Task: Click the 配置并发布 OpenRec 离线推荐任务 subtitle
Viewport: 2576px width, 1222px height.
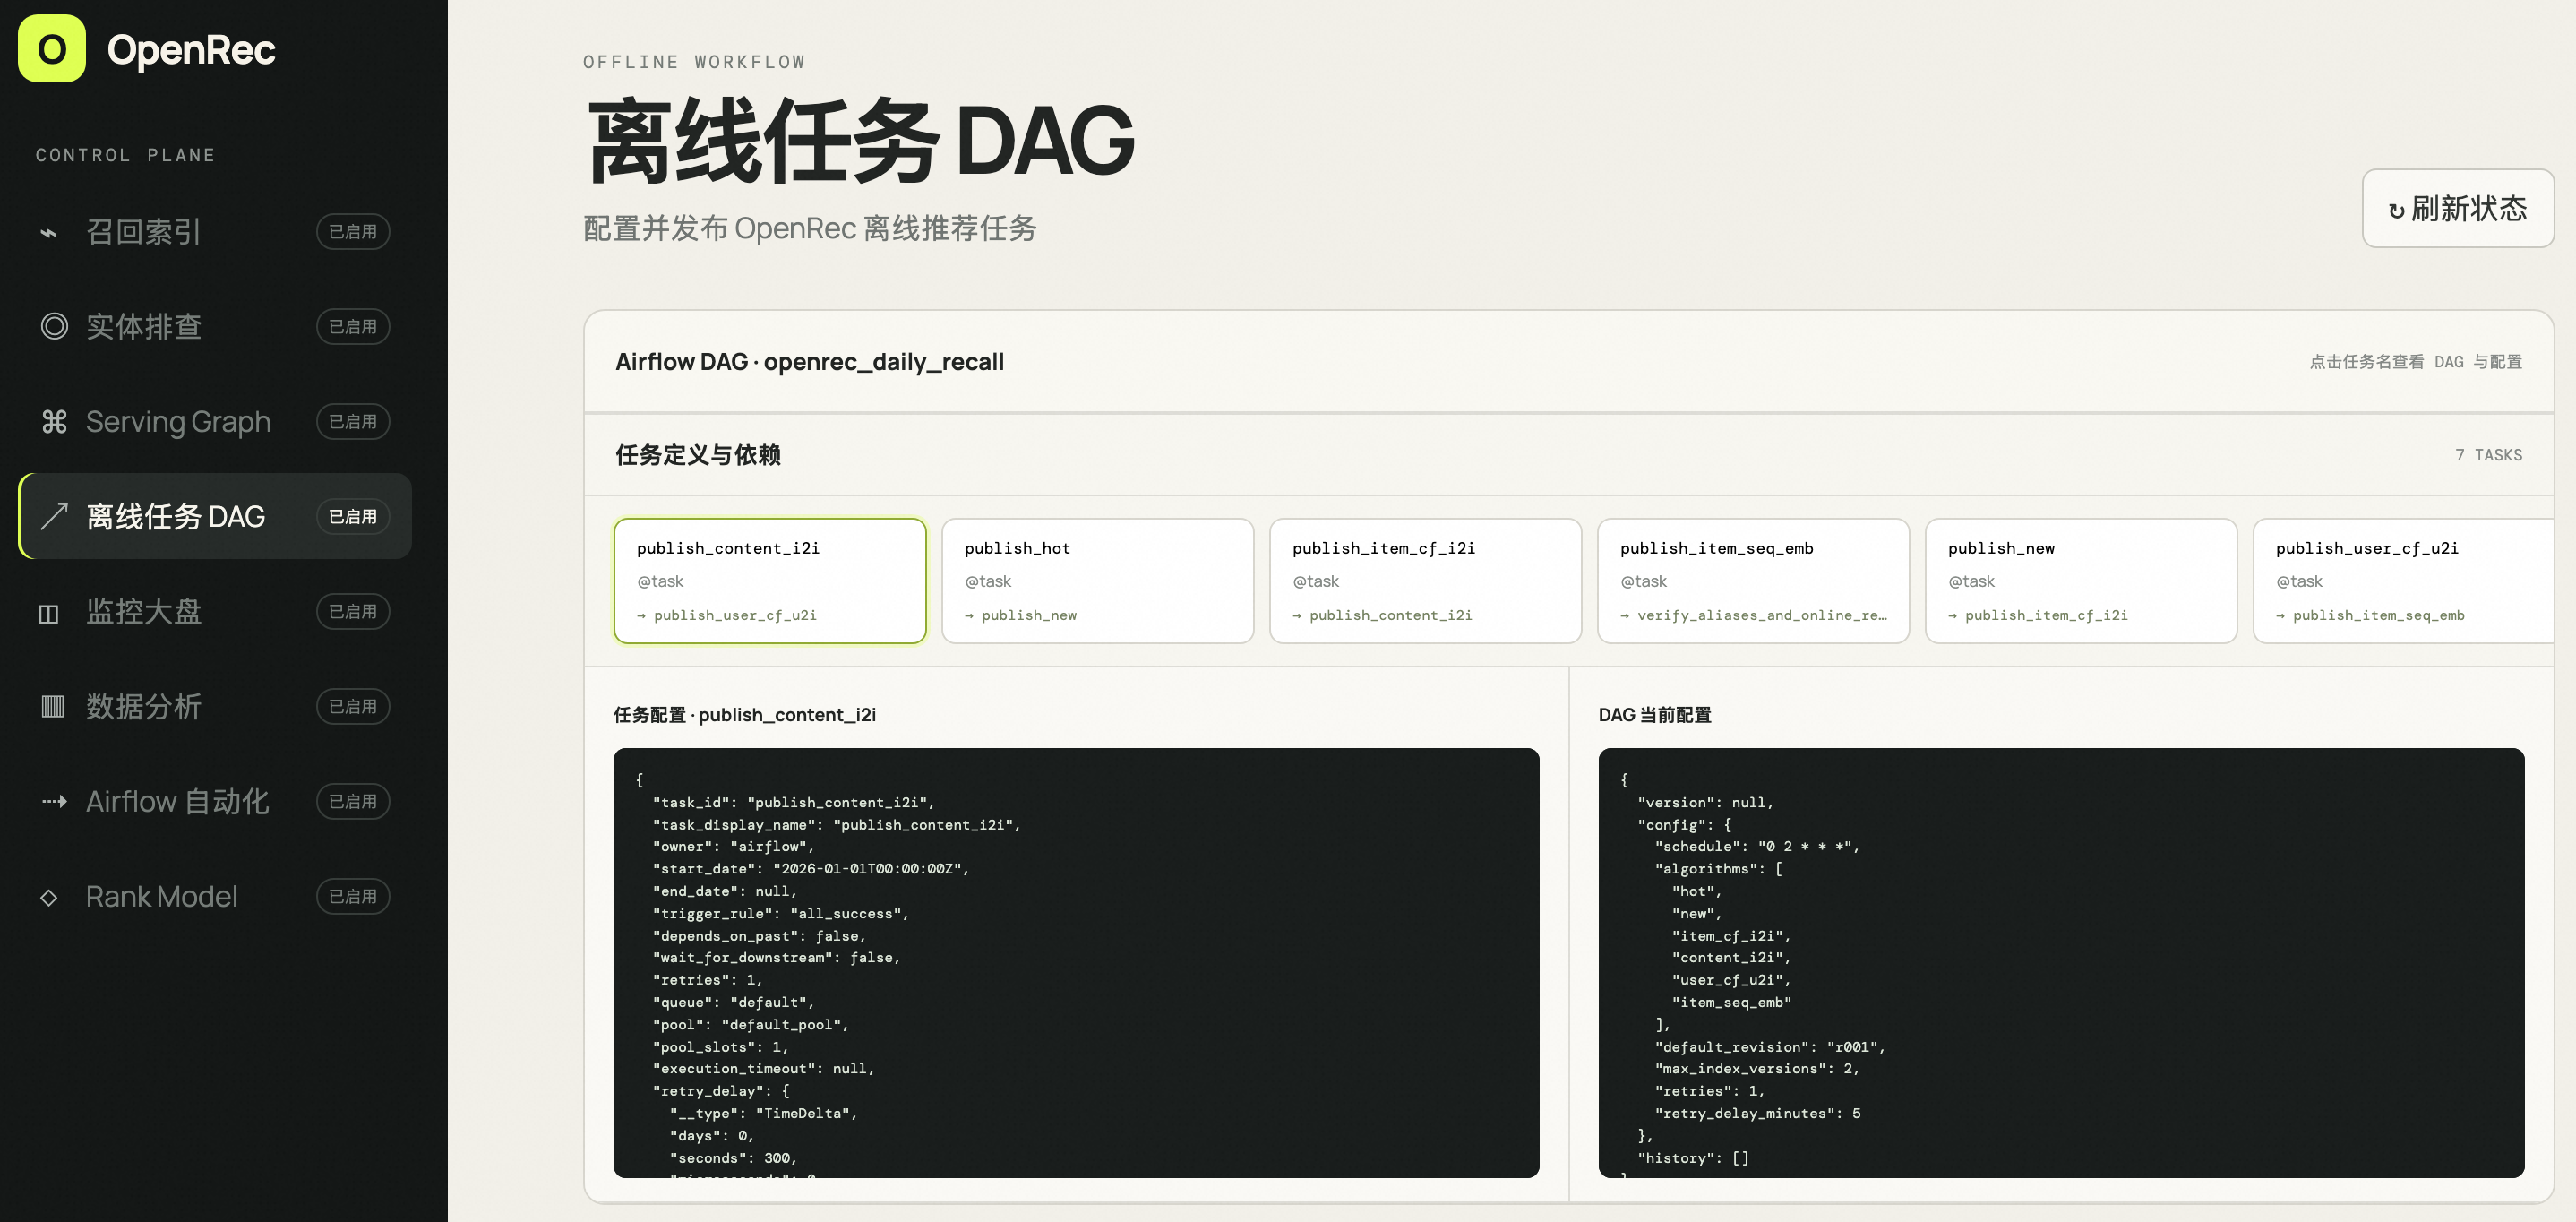Action: 810,229
